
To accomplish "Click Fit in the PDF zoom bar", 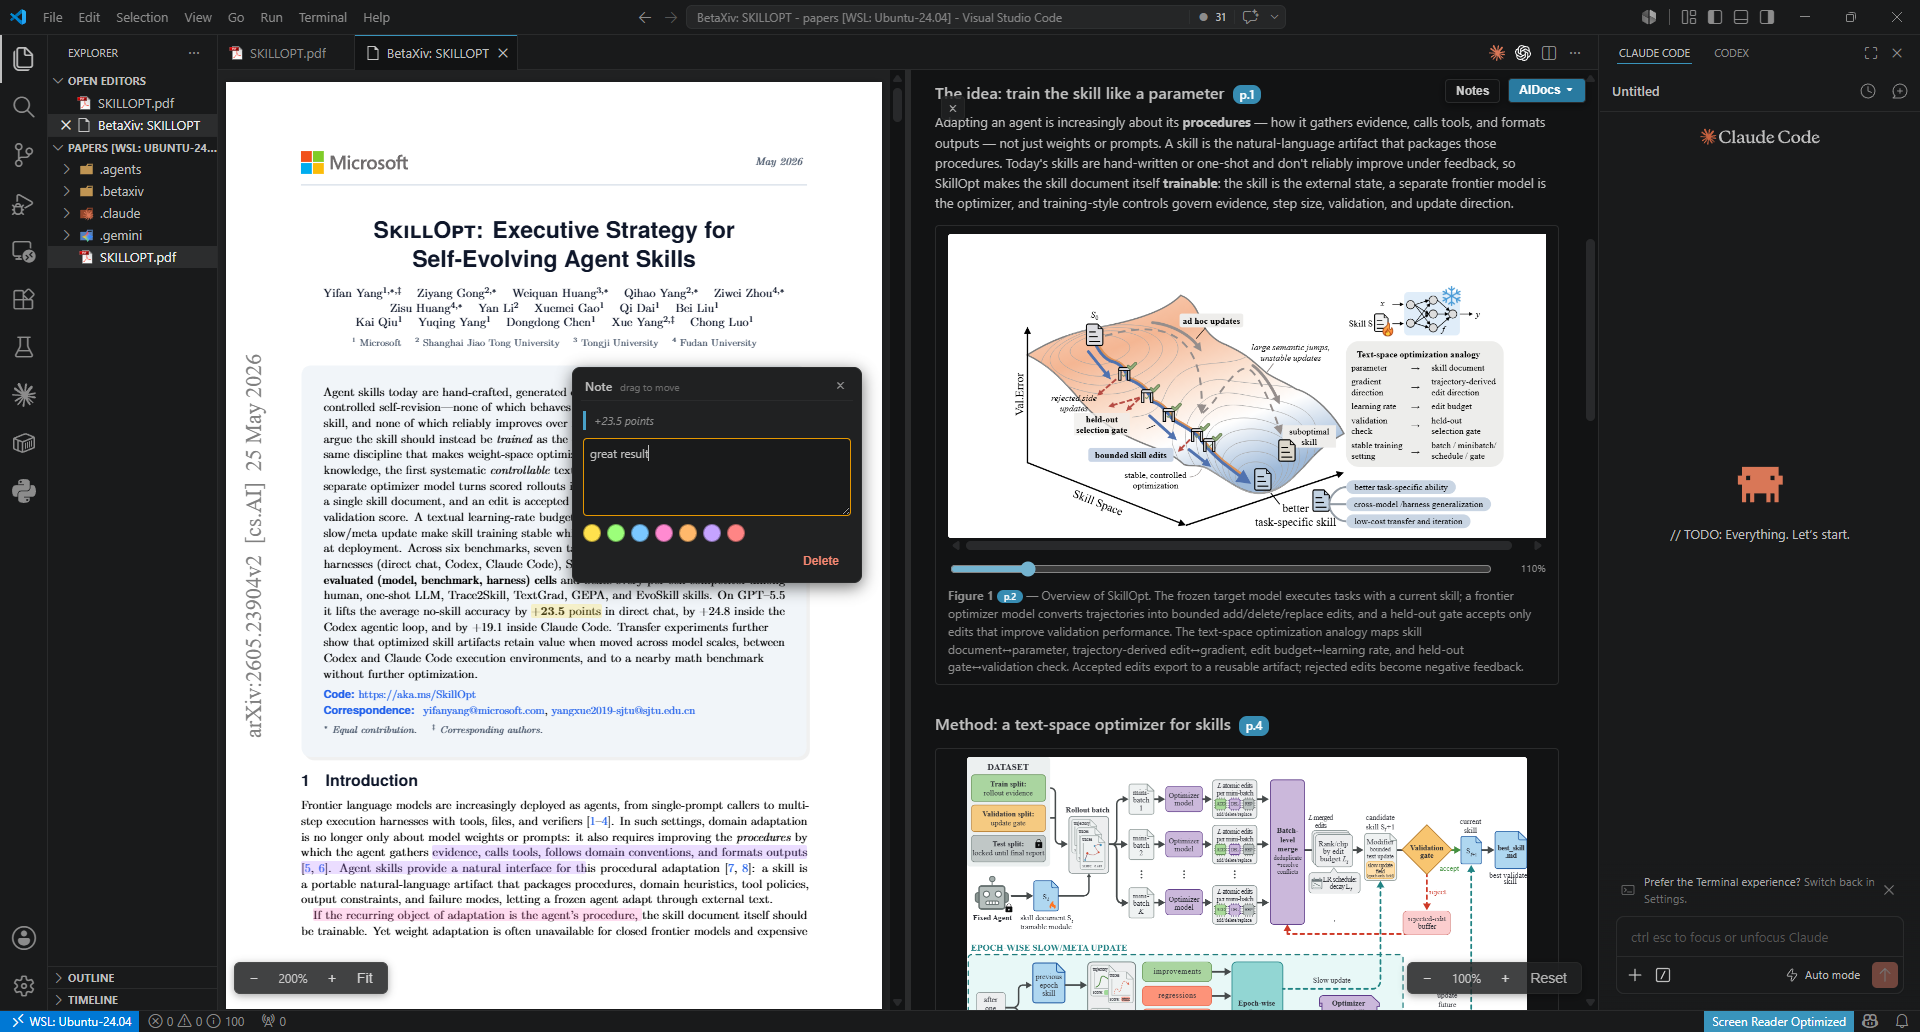I will 365,978.
